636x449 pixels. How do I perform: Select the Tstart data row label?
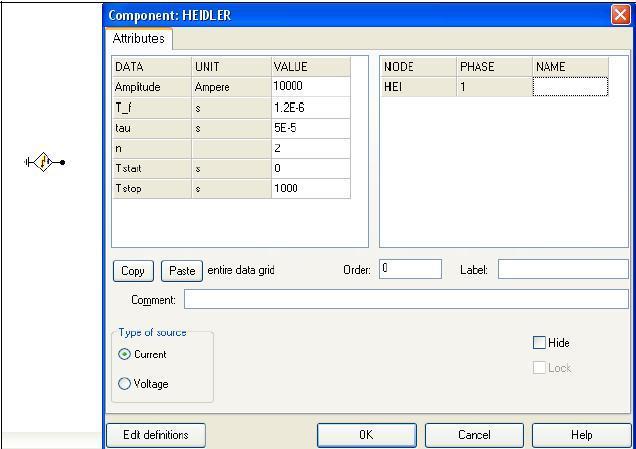pyautogui.click(x=151, y=168)
